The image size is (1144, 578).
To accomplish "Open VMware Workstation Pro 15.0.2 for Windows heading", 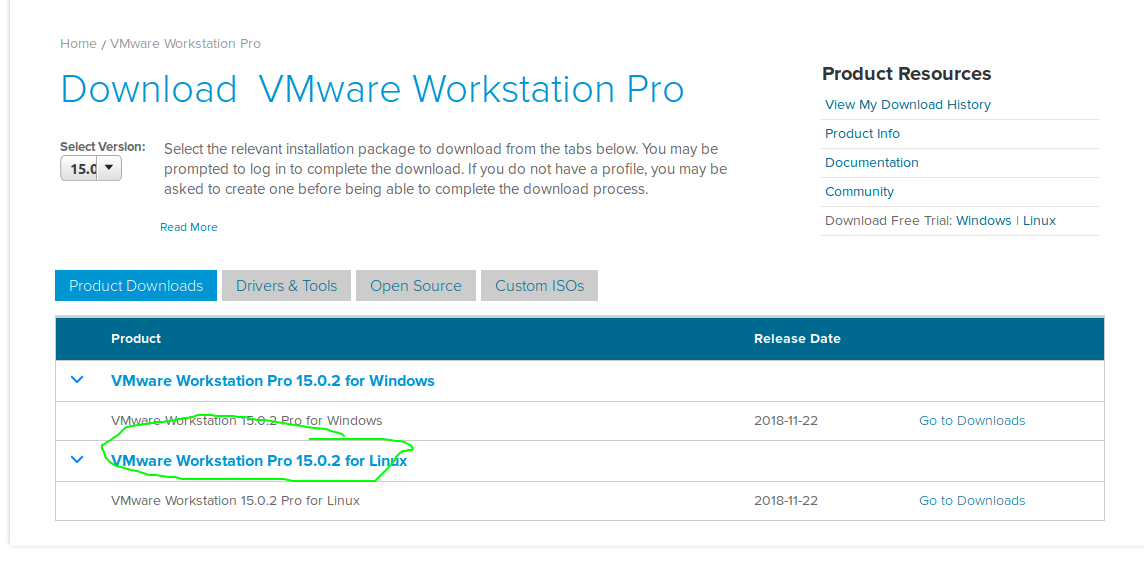I will click(273, 381).
